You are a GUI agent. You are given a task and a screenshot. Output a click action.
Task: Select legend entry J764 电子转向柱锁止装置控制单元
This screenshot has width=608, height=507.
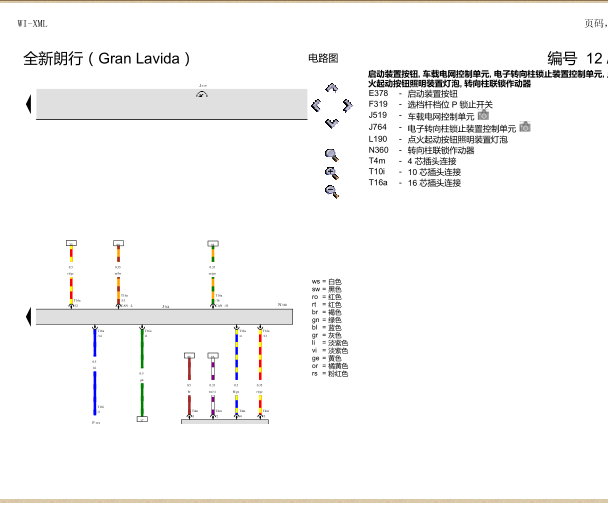[442, 128]
